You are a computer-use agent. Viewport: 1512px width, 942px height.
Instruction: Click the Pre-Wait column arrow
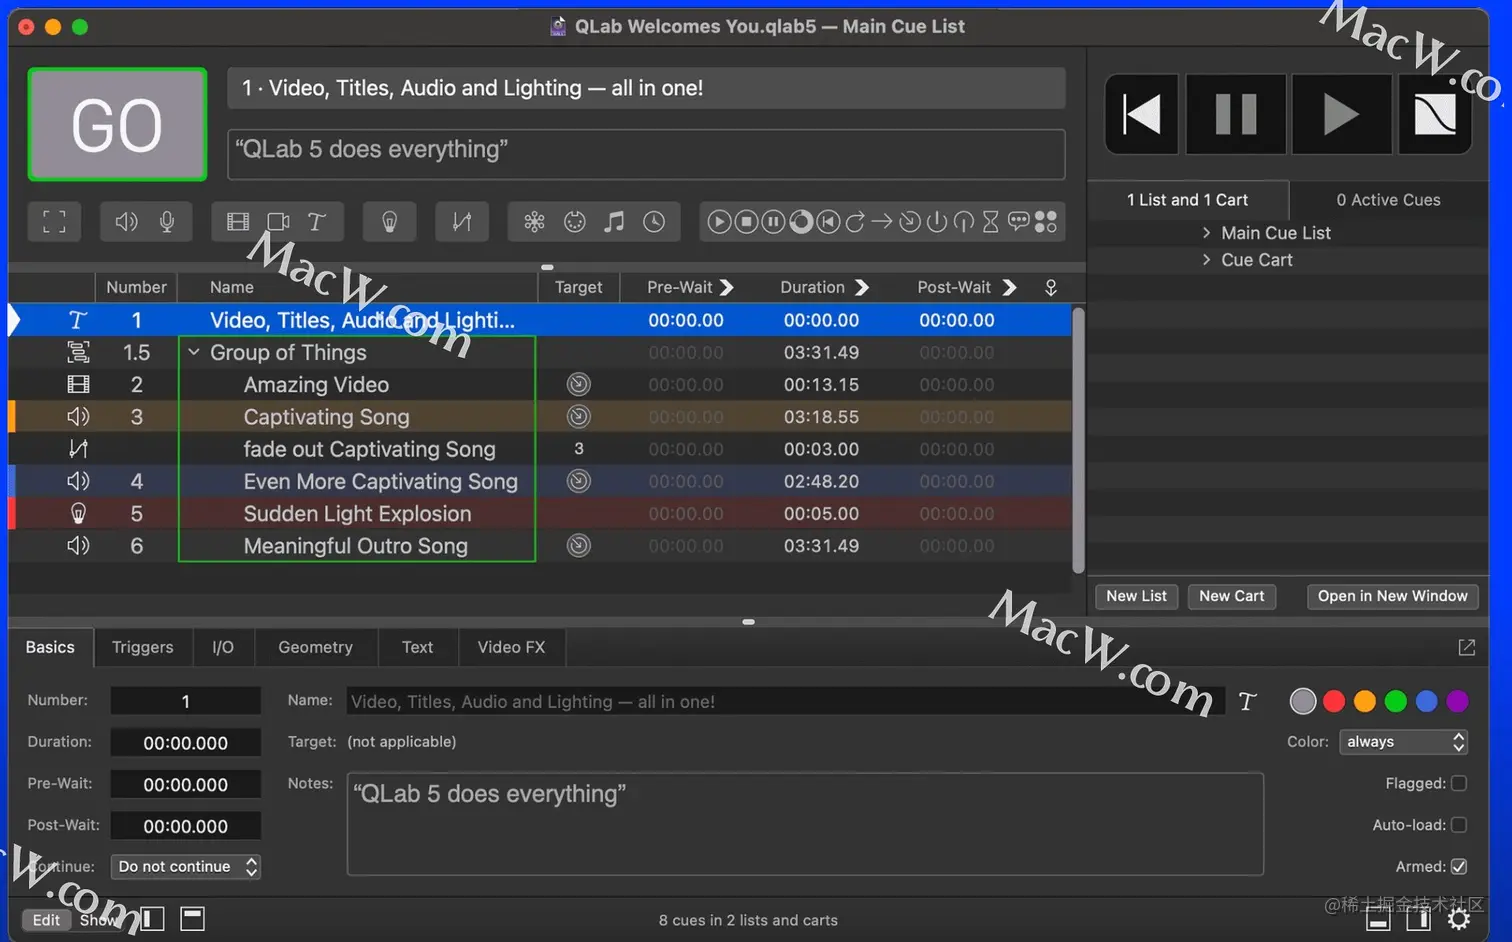coord(727,288)
